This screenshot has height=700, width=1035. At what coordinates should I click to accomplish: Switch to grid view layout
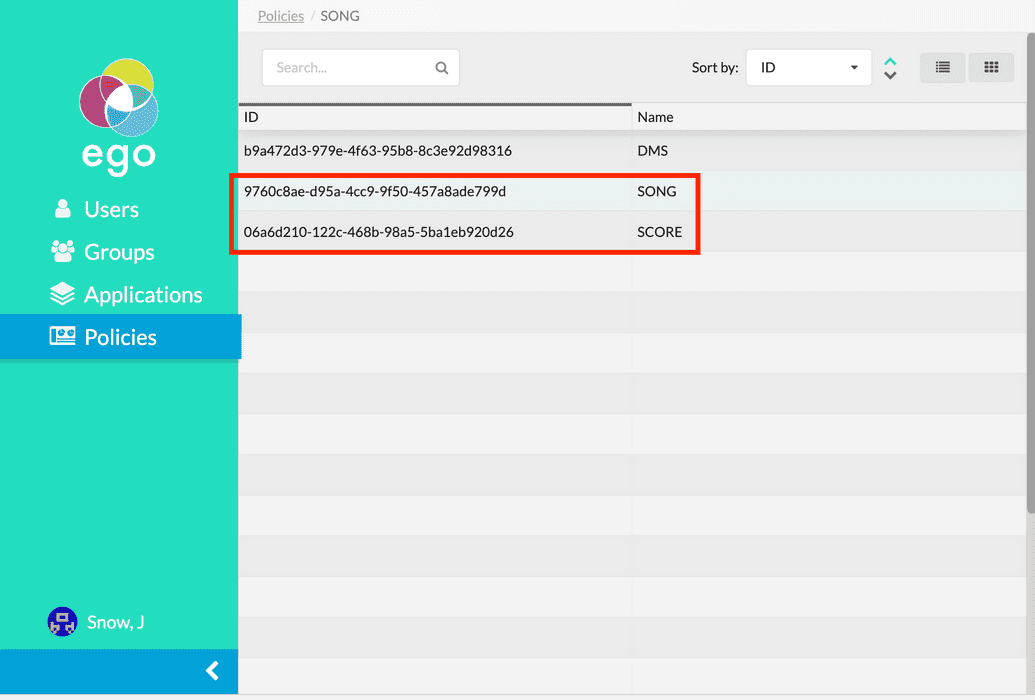(991, 67)
